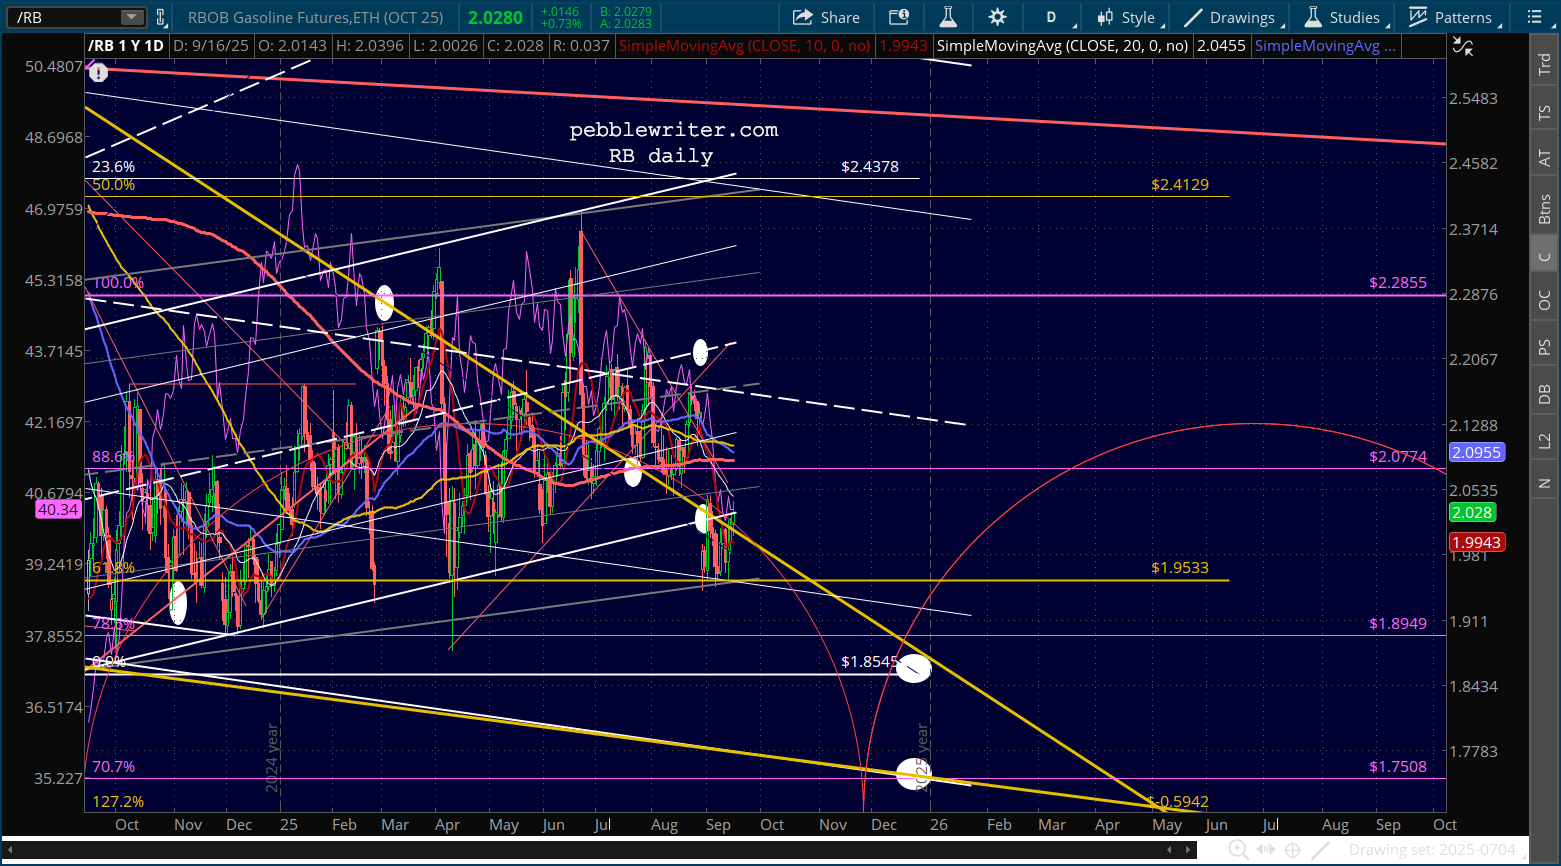Toggle the L2 sidebar panel
The width and height of the screenshot is (1561, 866).
(1545, 440)
